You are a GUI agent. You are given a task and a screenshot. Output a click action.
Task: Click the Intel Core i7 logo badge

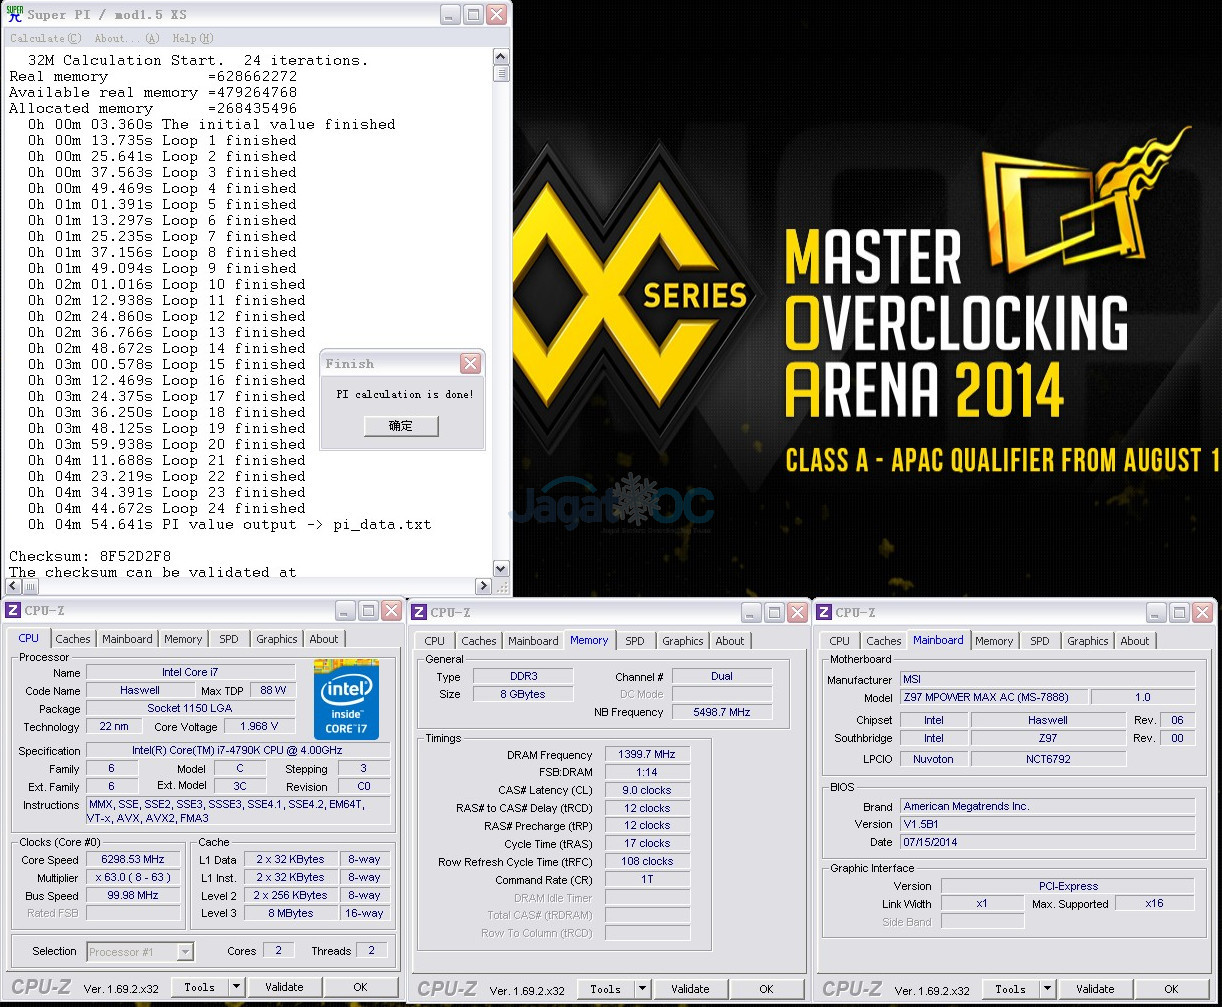tap(346, 699)
